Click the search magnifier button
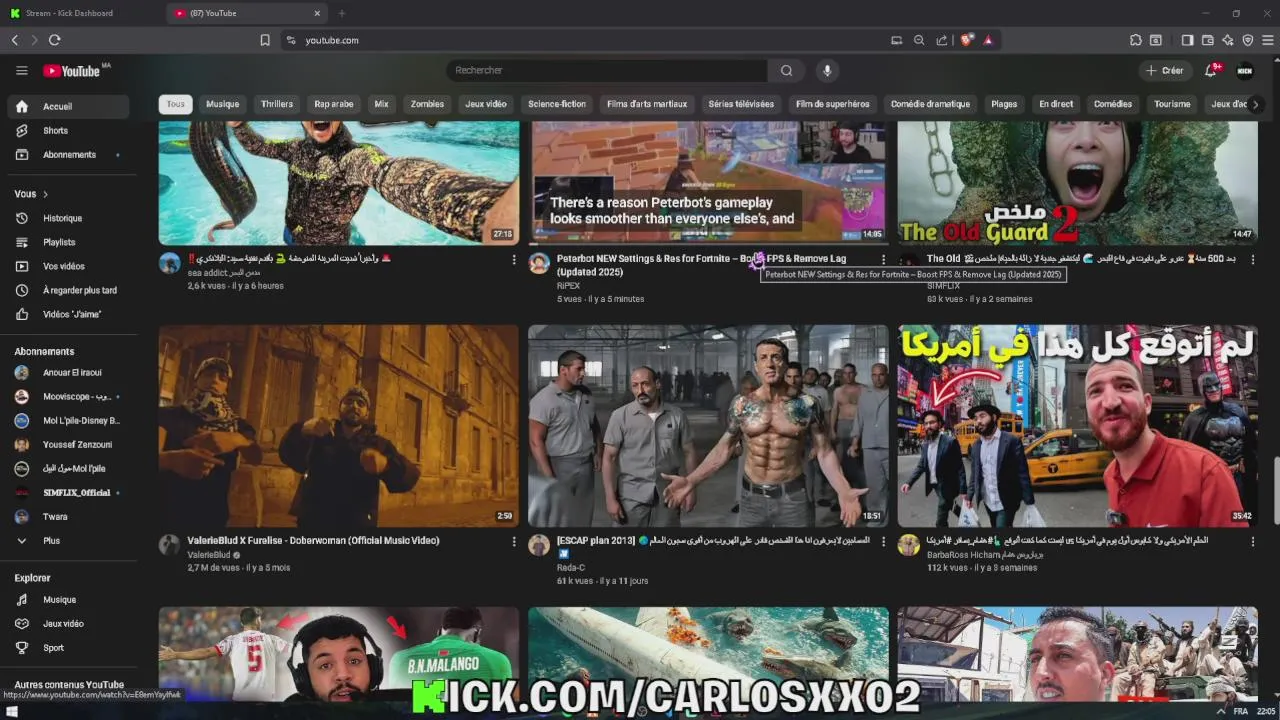 tap(786, 70)
